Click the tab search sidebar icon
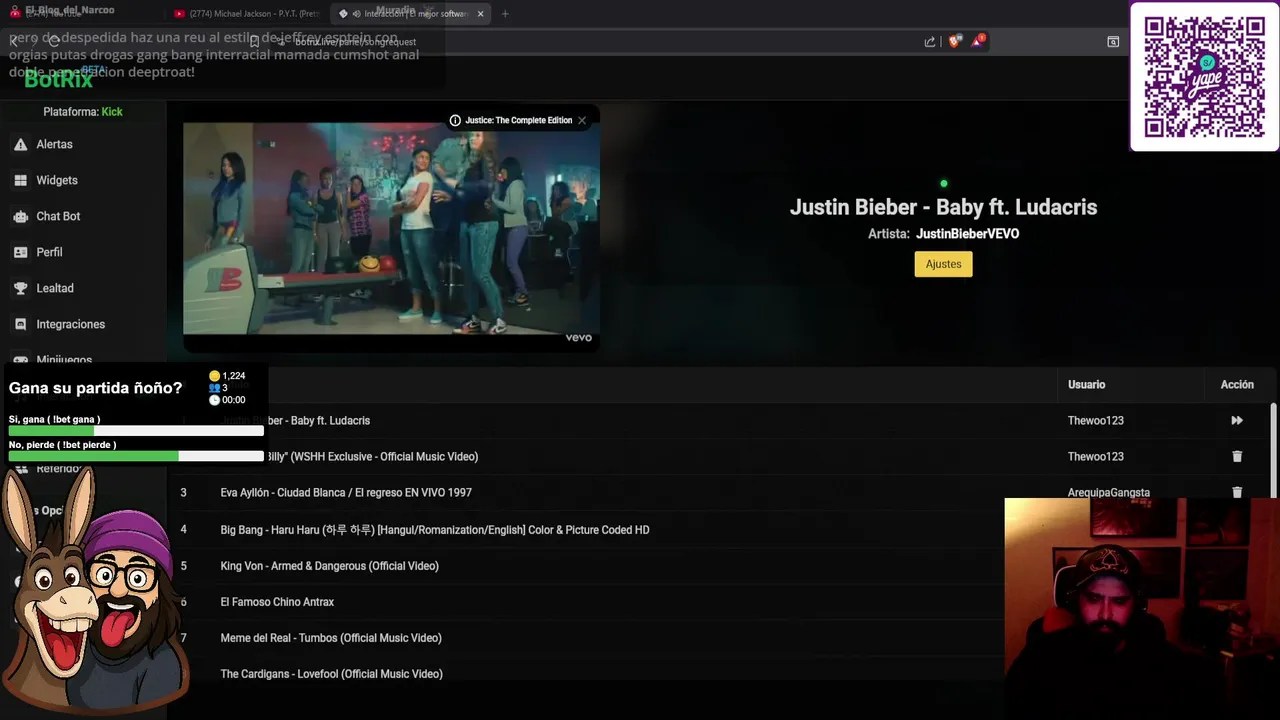 [1113, 42]
